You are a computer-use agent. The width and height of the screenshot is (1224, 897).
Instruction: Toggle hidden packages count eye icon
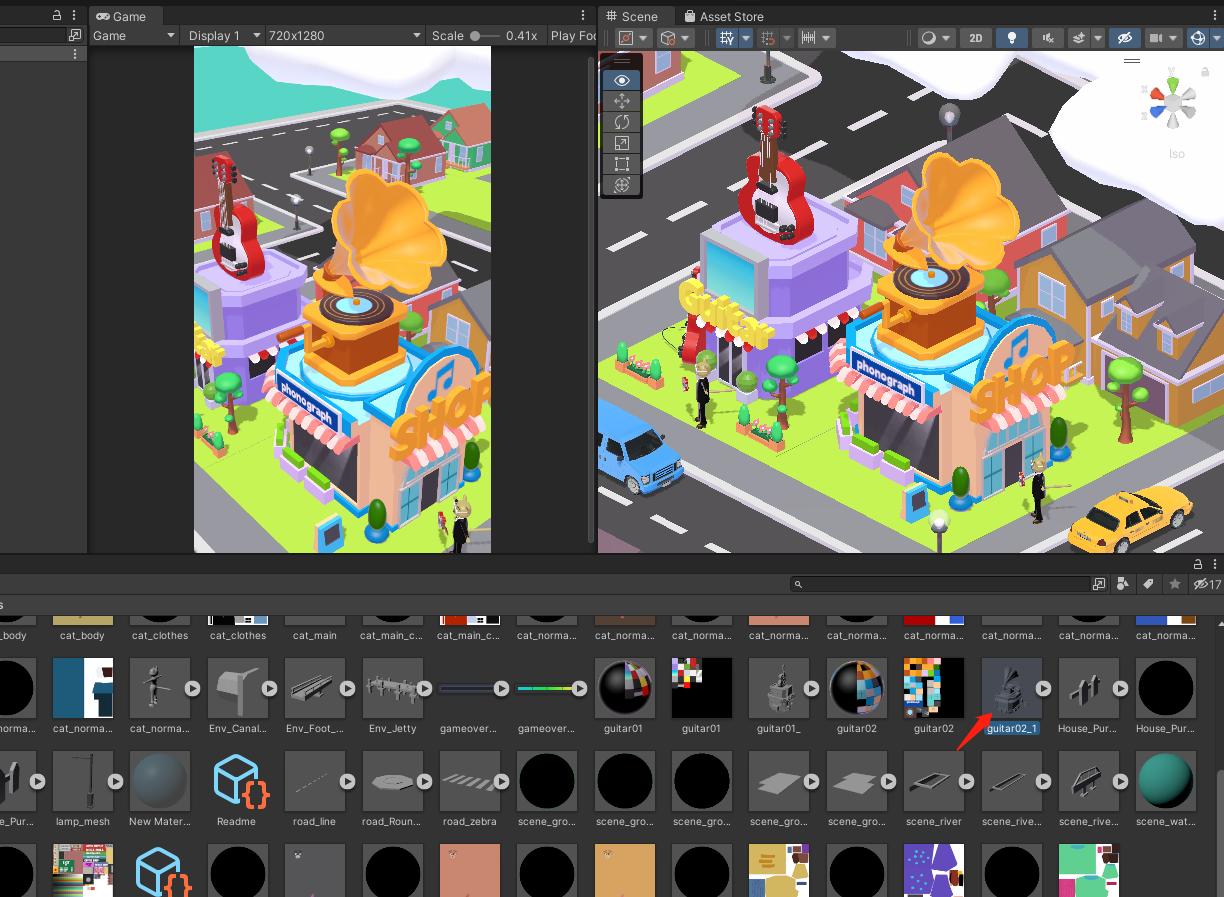coord(1207,584)
